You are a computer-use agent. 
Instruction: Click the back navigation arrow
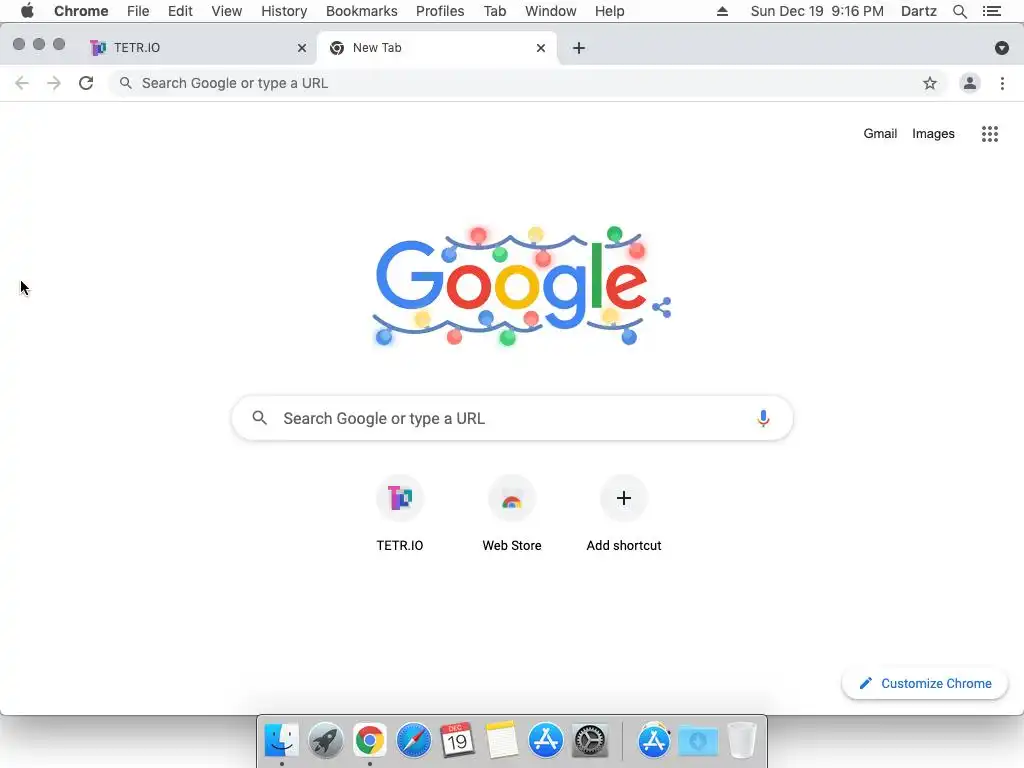[x=22, y=83]
